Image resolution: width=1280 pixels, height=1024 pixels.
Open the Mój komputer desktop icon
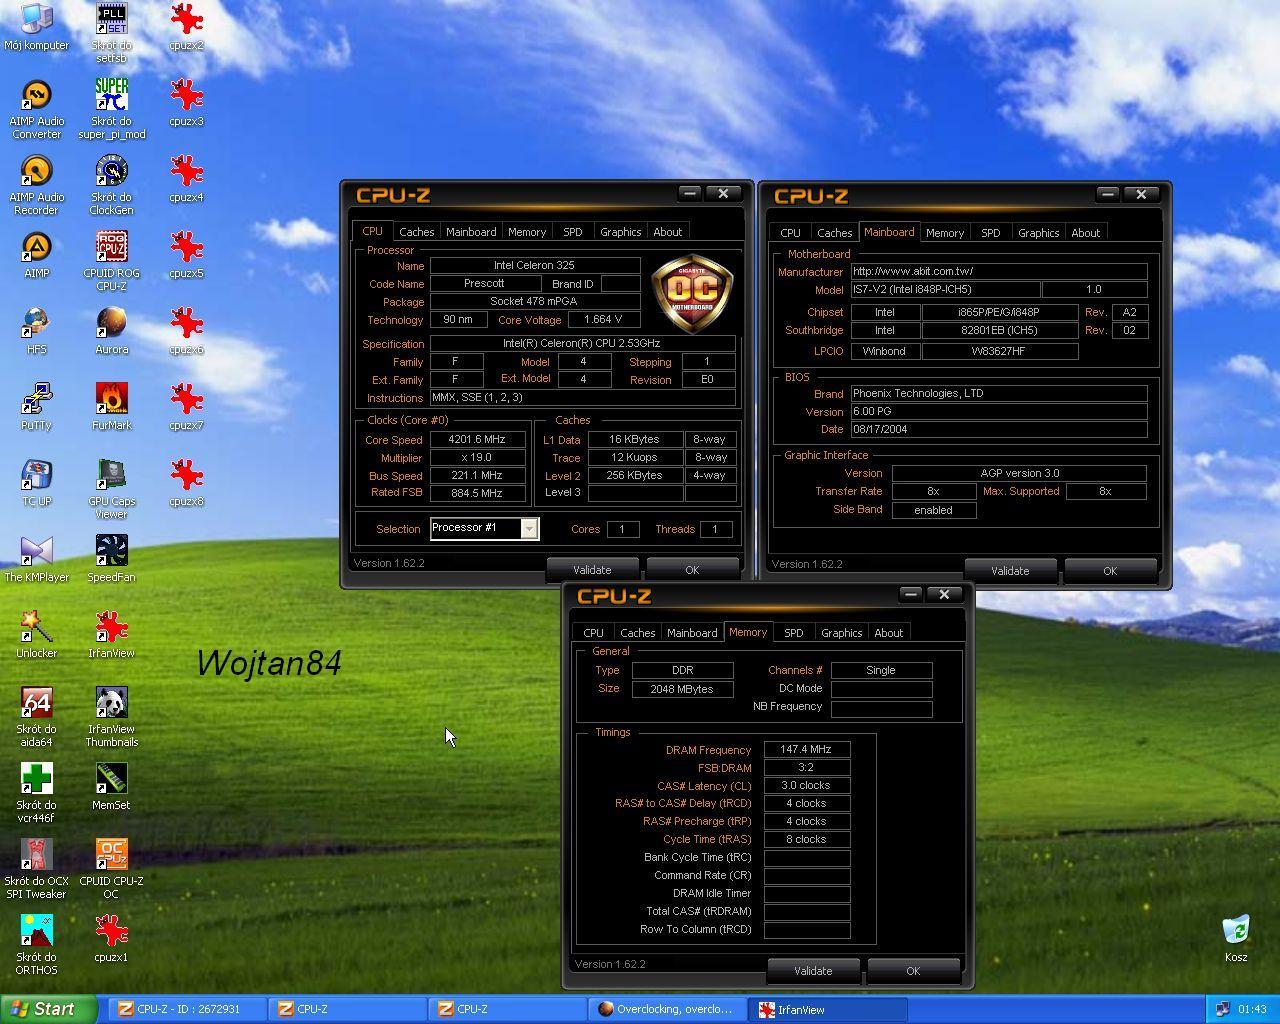[x=36, y=27]
